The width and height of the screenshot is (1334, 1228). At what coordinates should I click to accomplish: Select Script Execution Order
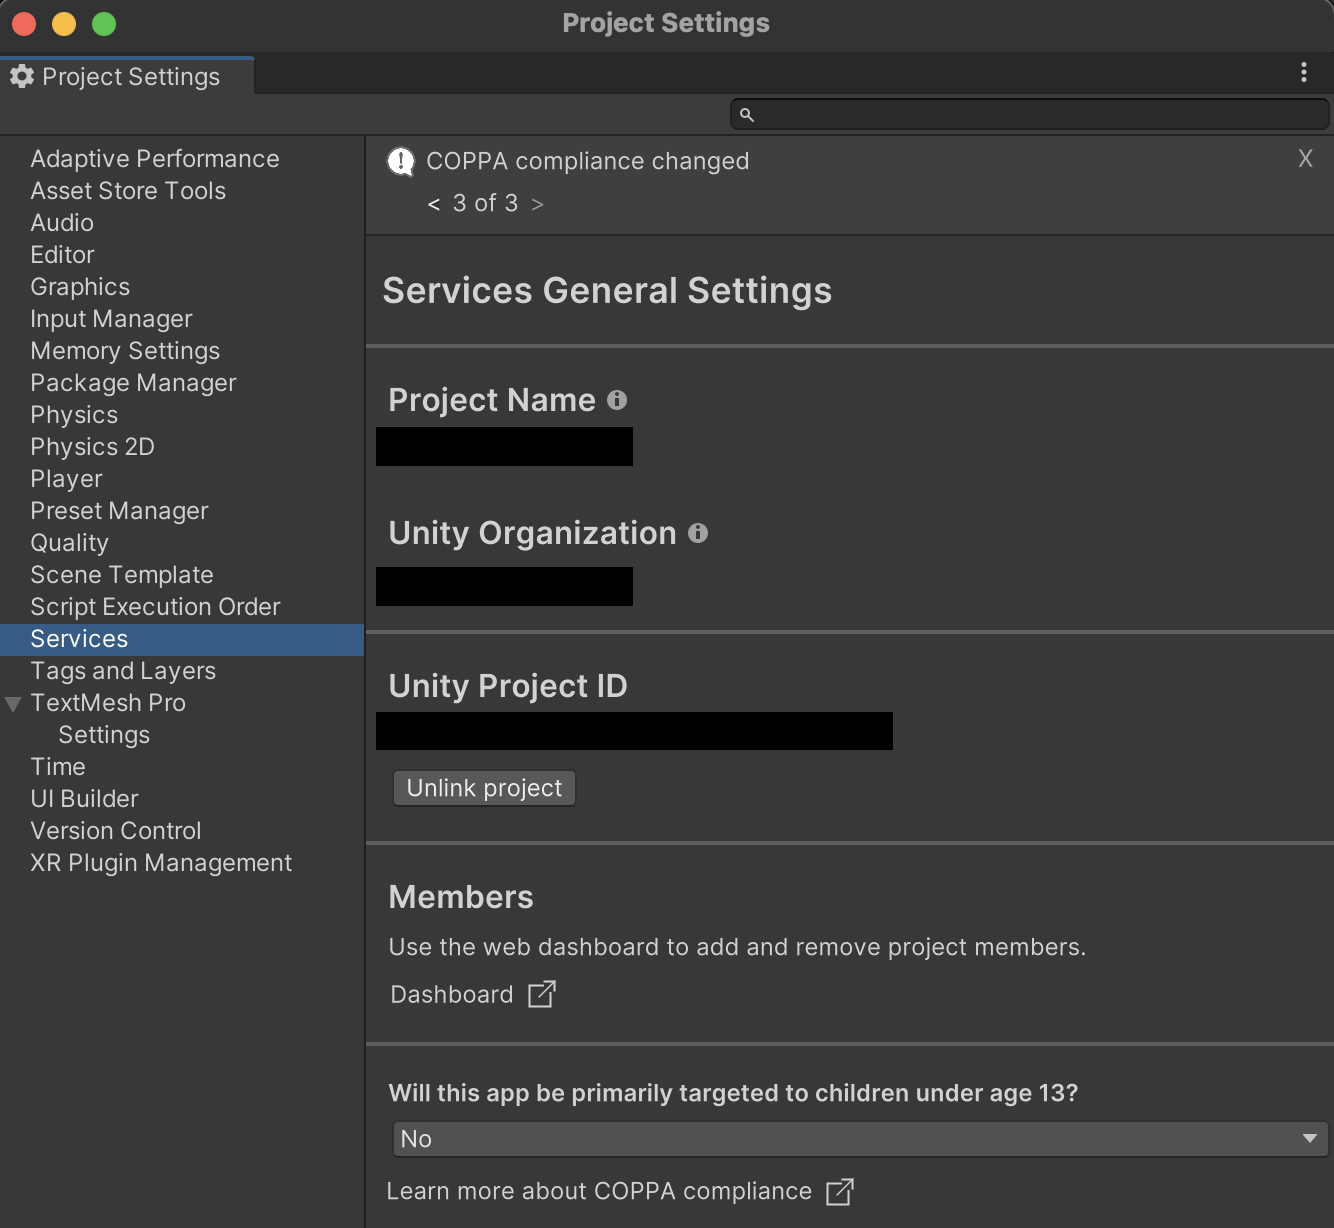click(155, 607)
